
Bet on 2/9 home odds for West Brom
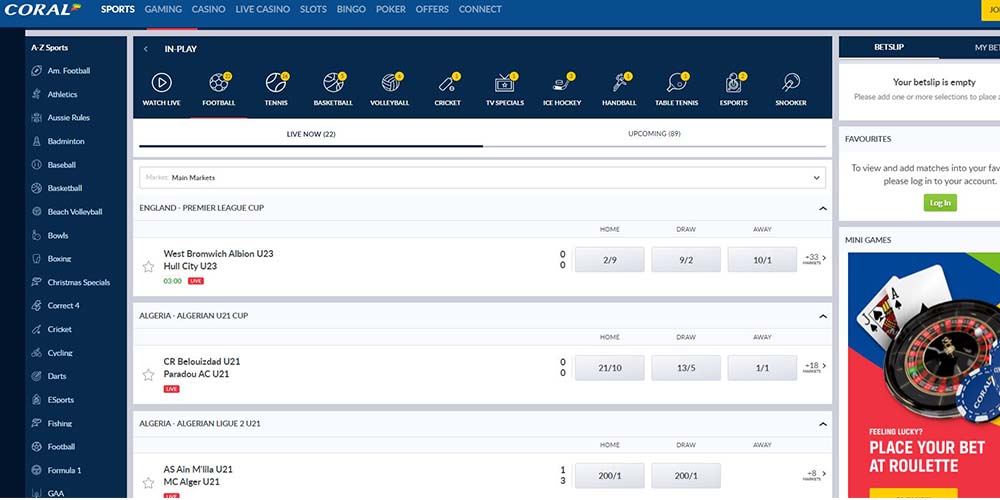[x=609, y=260]
